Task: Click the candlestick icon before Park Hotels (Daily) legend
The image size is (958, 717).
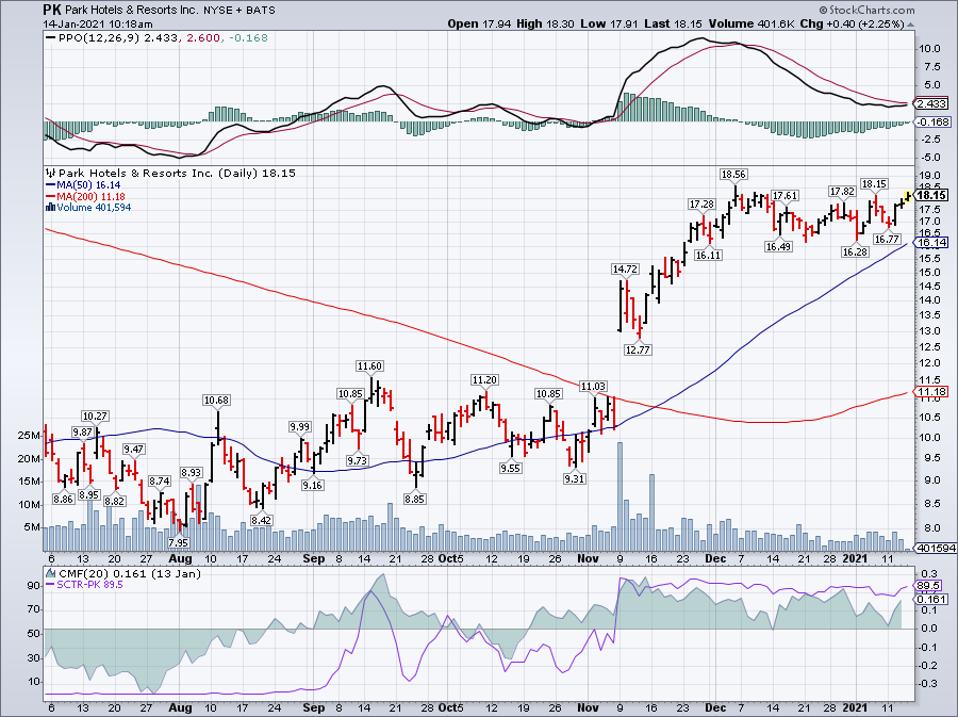Action: point(51,173)
